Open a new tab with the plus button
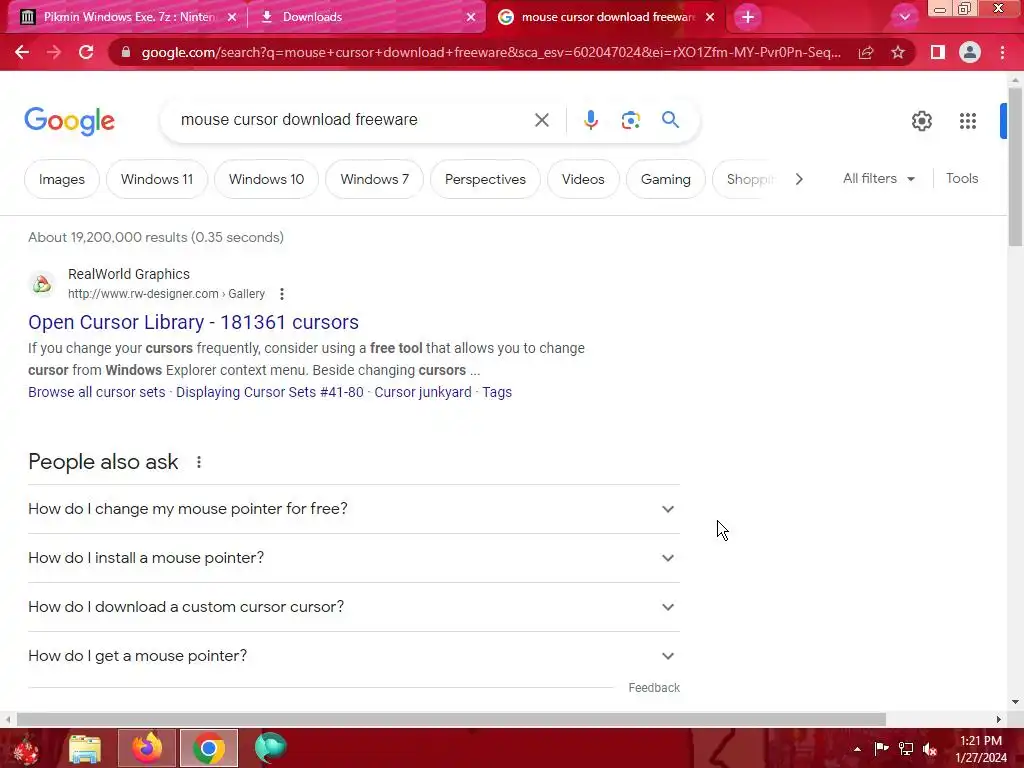The height and width of the screenshot is (768, 1024). pos(748,17)
